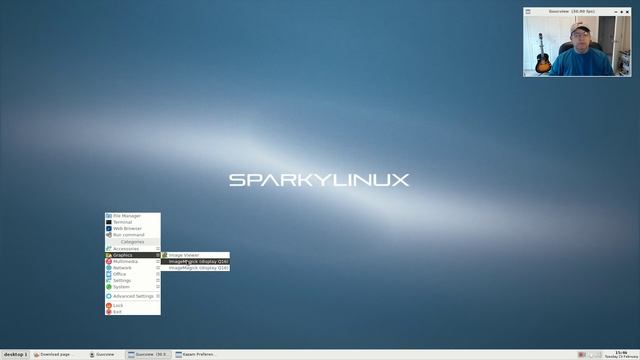Viewport: 640px width, 360px height.
Task: Open Guvcview window menu icon in titlebar
Action: [528, 12]
